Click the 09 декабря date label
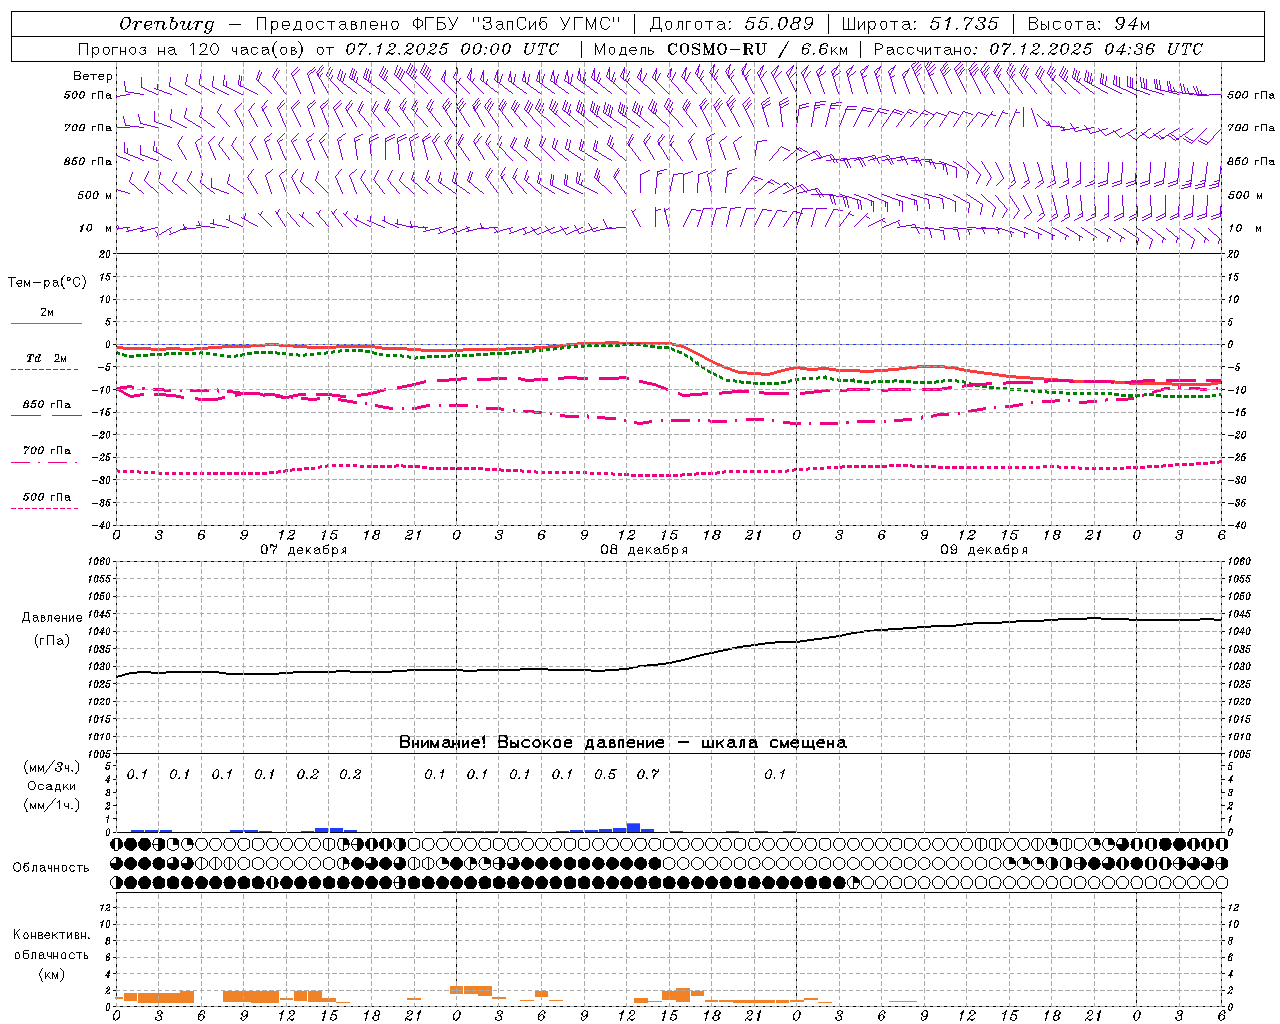This screenshot has height=1024, width=1280. coord(984,550)
